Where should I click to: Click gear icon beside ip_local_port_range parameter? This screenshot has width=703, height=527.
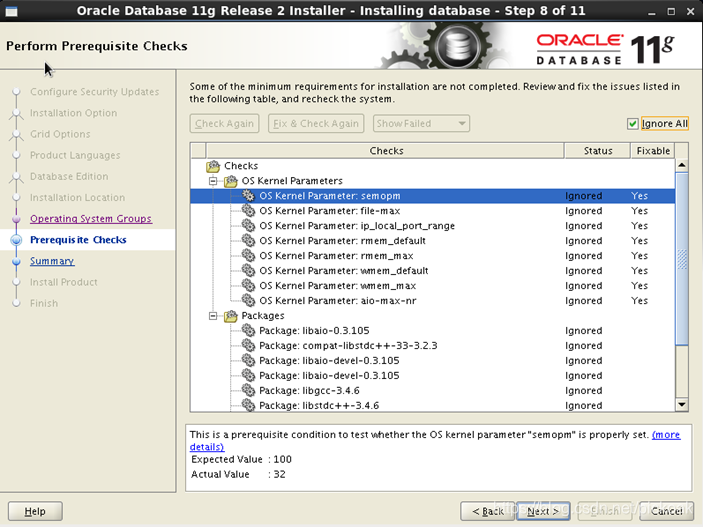coord(248,225)
